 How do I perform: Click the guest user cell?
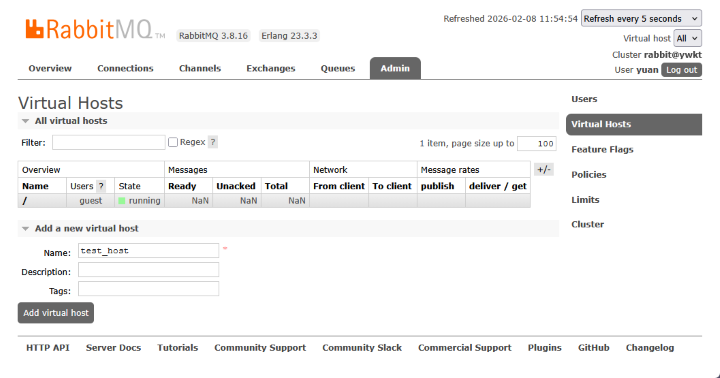tap(90, 201)
